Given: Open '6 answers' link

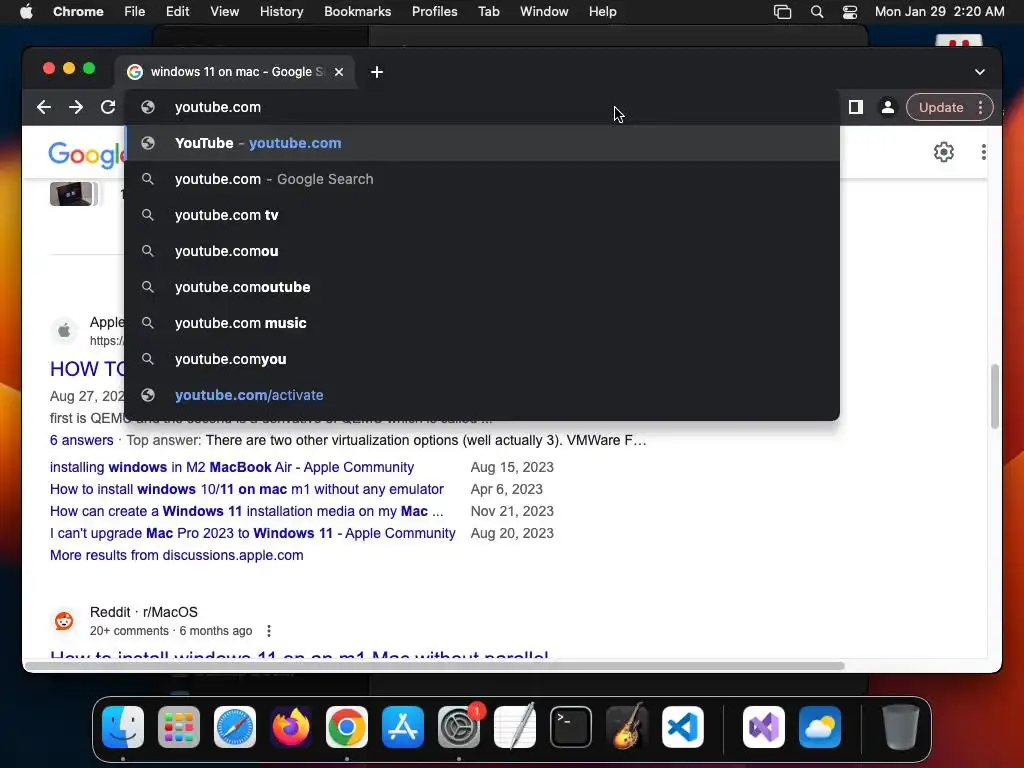Looking at the screenshot, I should (x=82, y=440).
